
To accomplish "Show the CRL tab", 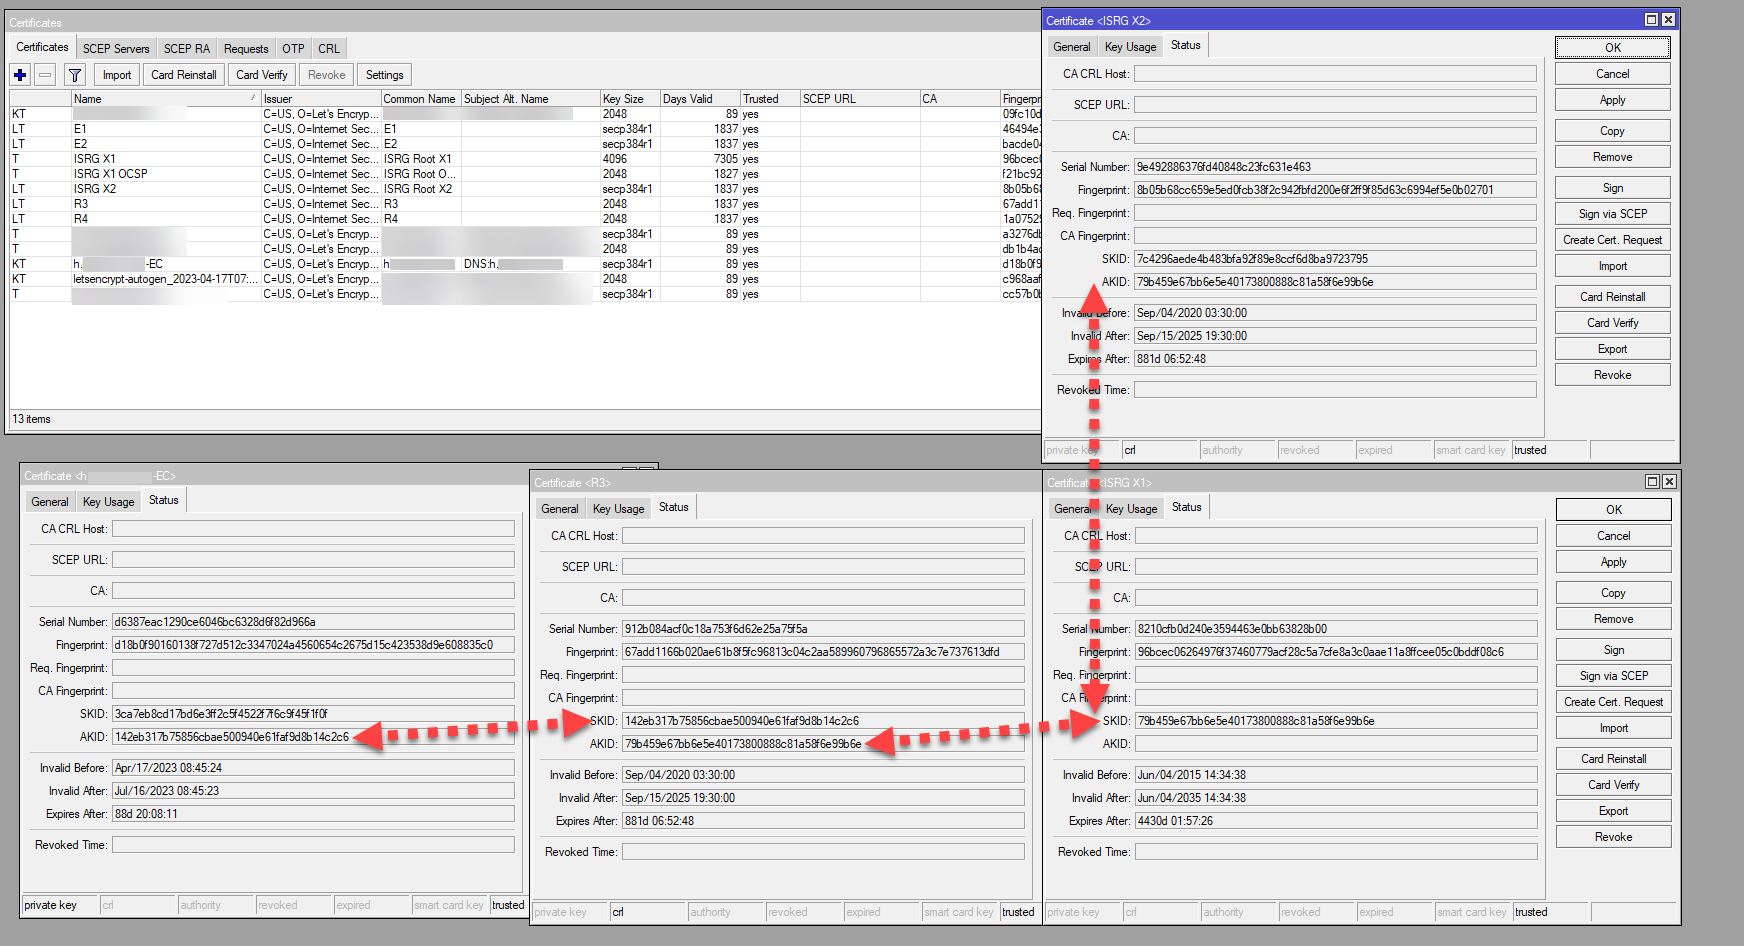I will coord(329,48).
